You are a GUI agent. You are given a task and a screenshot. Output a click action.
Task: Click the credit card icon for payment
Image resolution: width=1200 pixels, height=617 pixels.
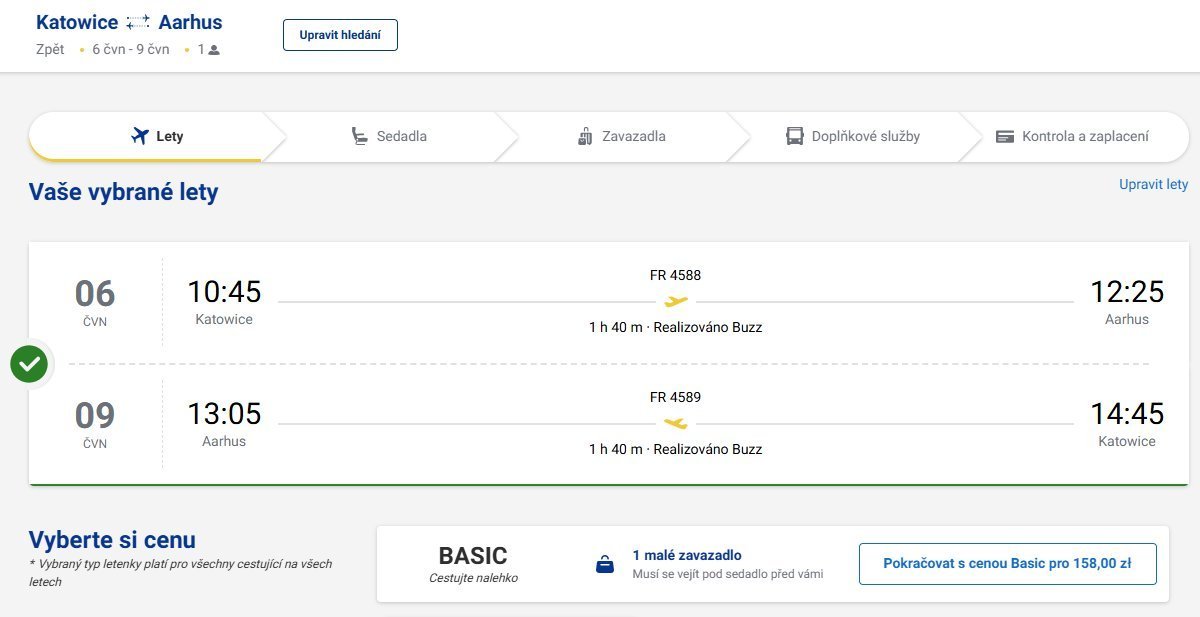click(1005, 136)
